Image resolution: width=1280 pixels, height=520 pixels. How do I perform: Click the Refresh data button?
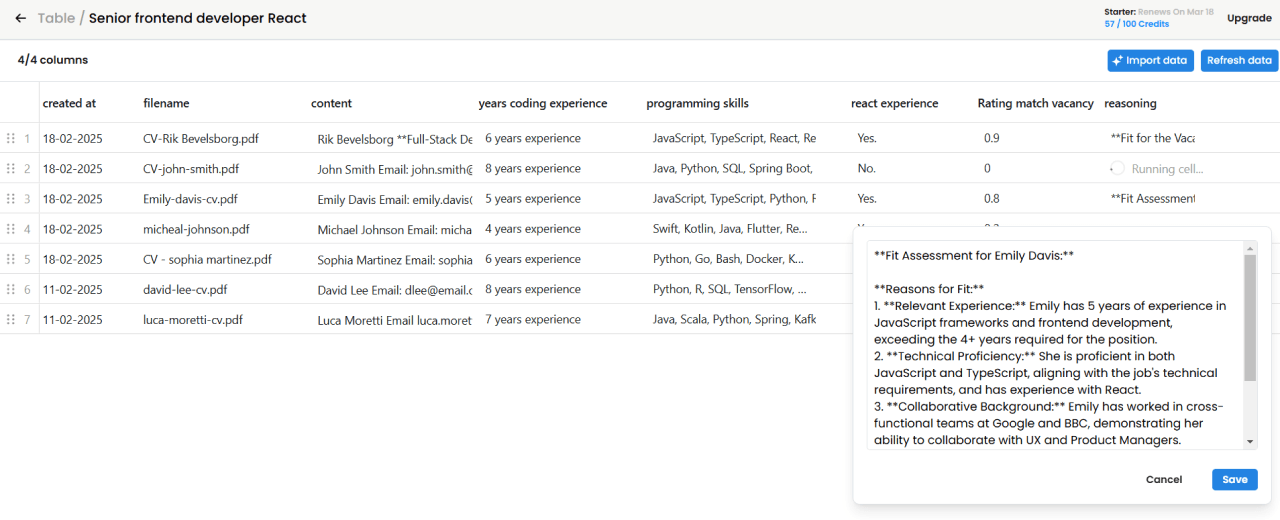coord(1239,61)
